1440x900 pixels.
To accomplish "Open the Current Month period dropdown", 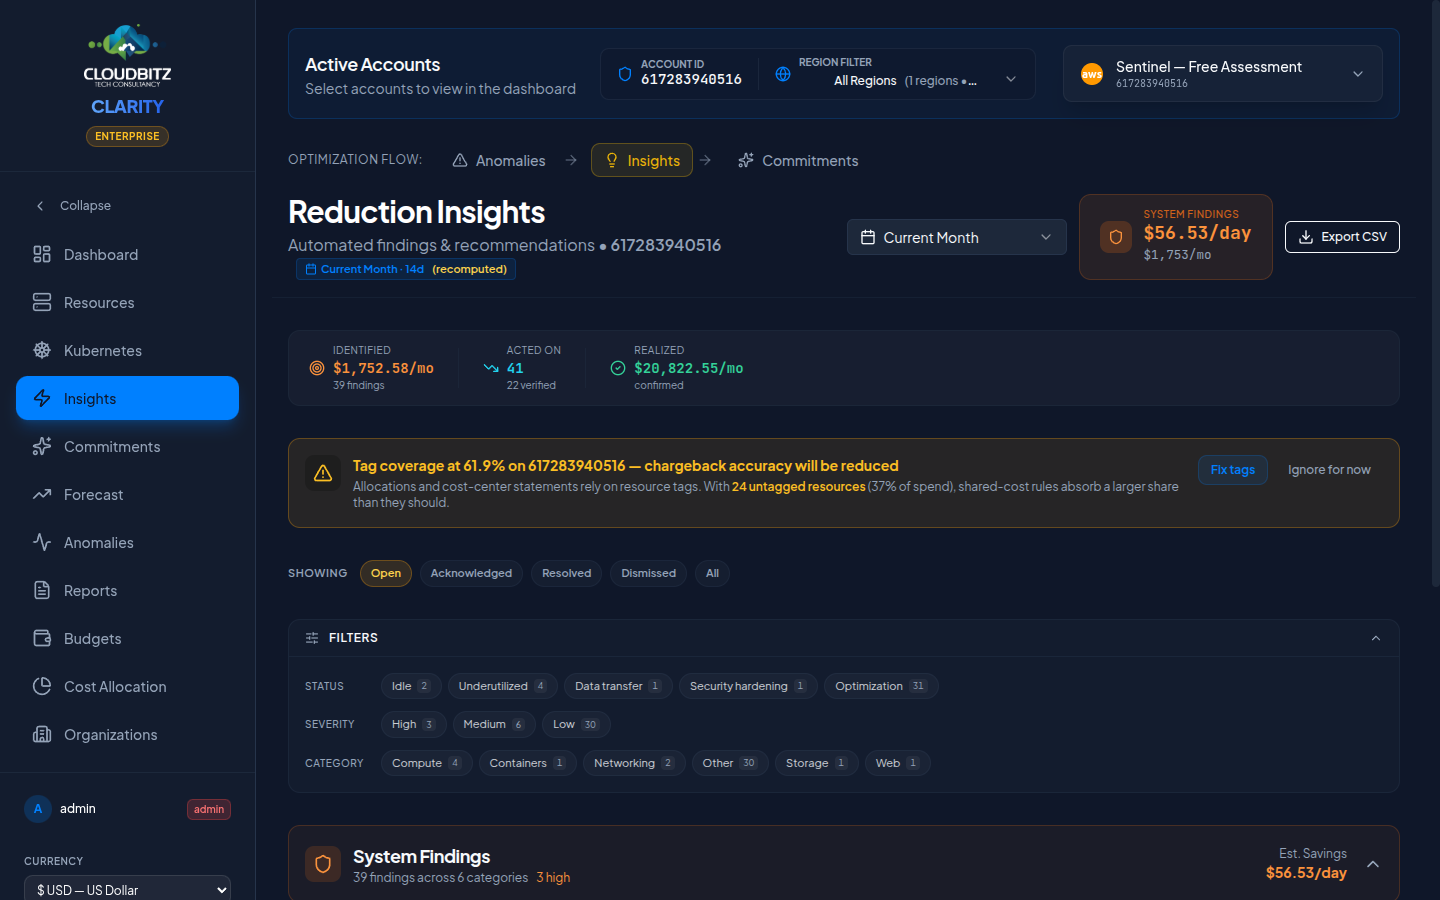I will (x=957, y=237).
